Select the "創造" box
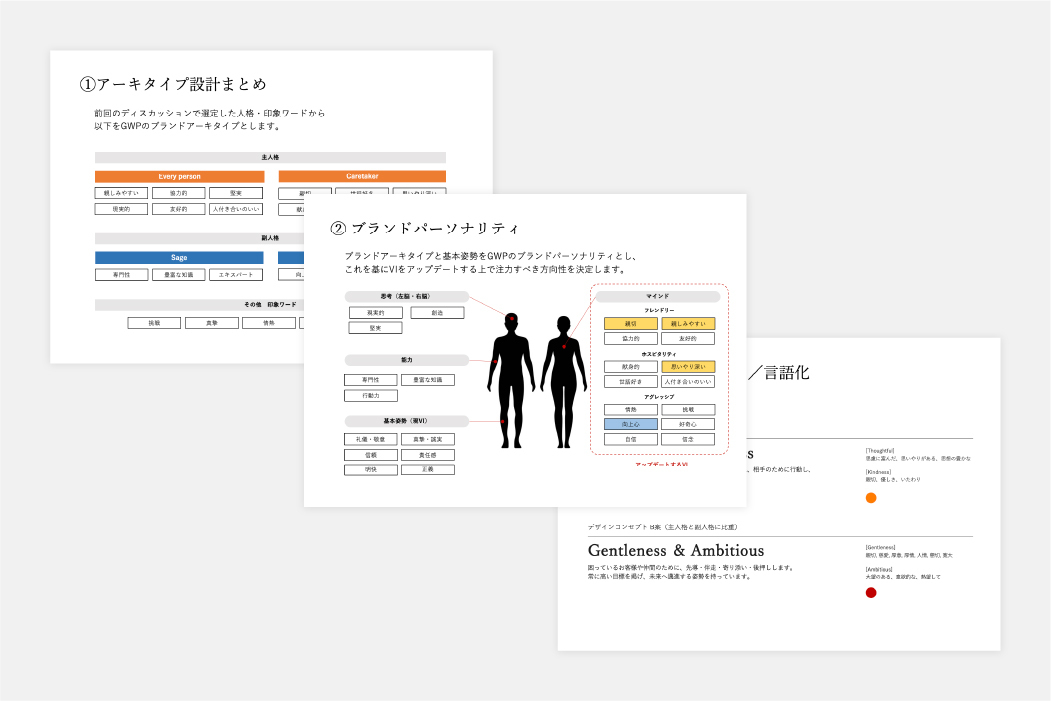1051x701 pixels. point(437,313)
